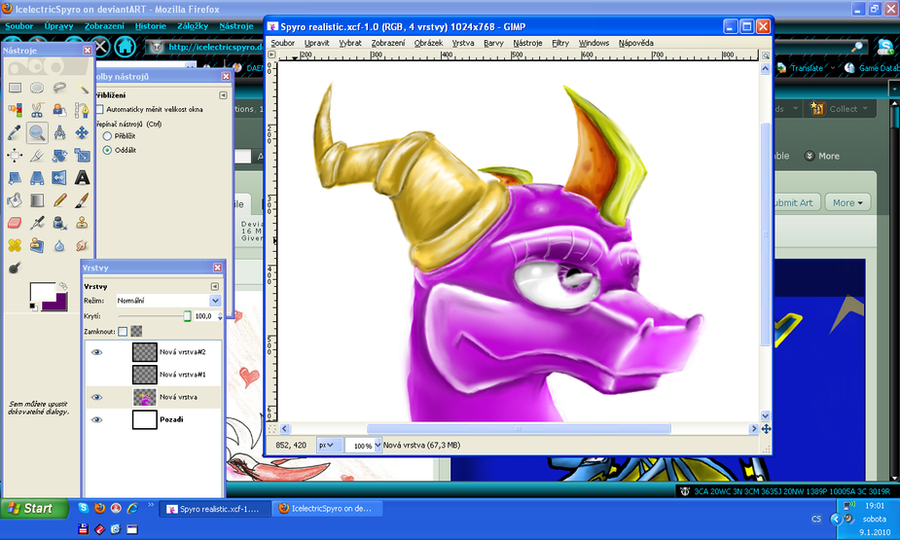Select the Select by Color tool
The image size is (900, 540).
coord(15,110)
